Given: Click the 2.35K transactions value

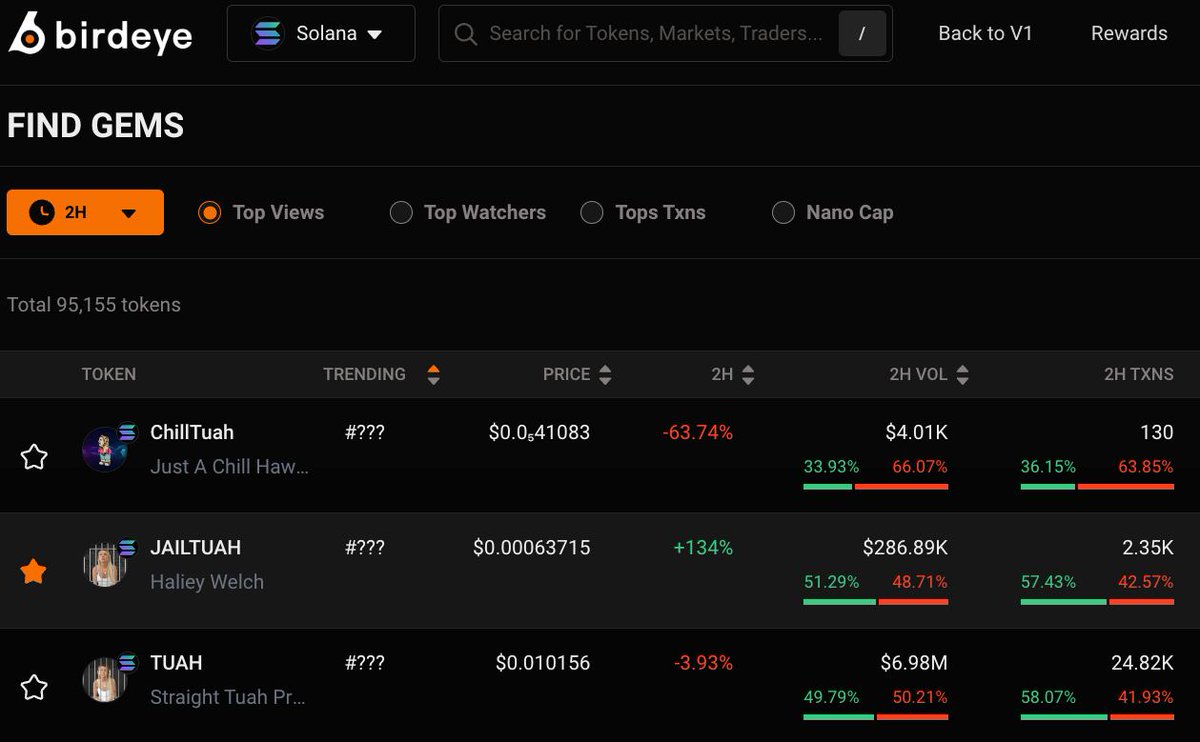Looking at the screenshot, I should tap(1148, 548).
